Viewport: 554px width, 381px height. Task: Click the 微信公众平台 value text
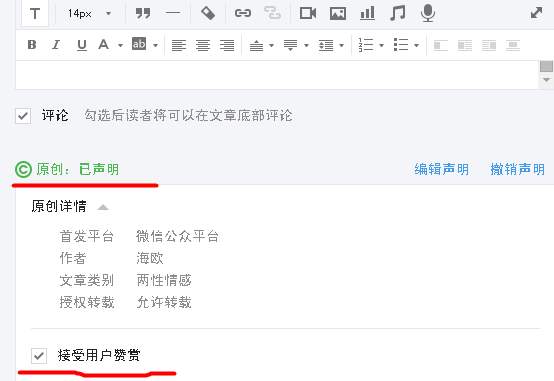(177, 236)
